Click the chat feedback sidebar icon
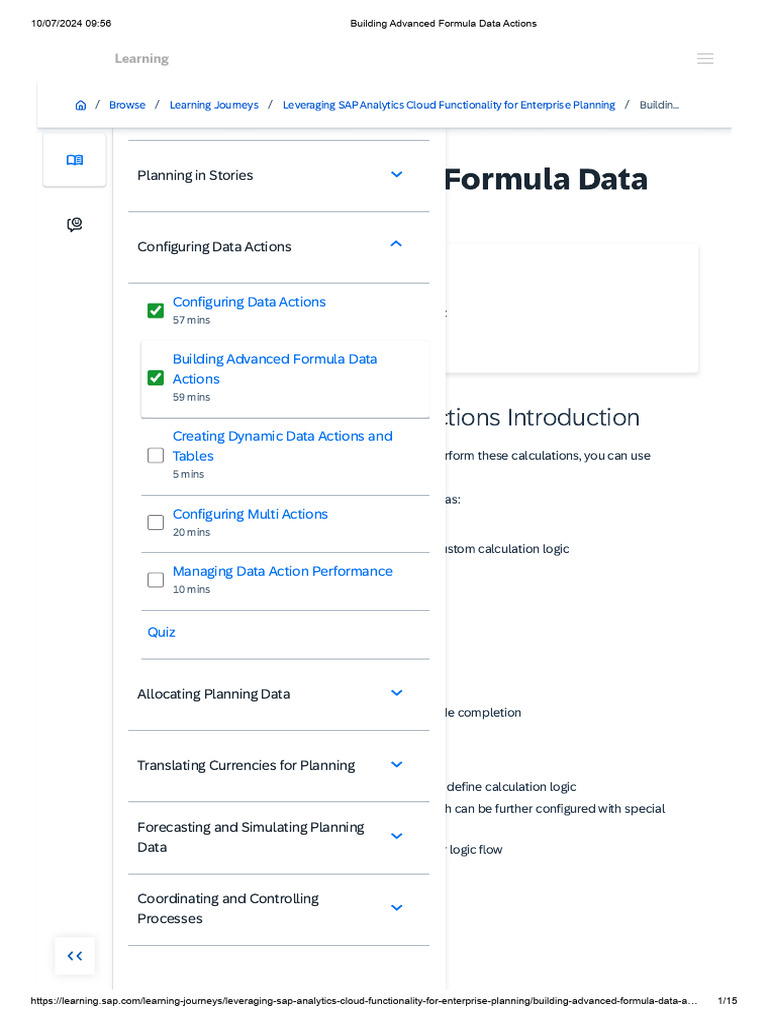Image resolution: width=768 pixels, height=1024 pixels. (75, 225)
